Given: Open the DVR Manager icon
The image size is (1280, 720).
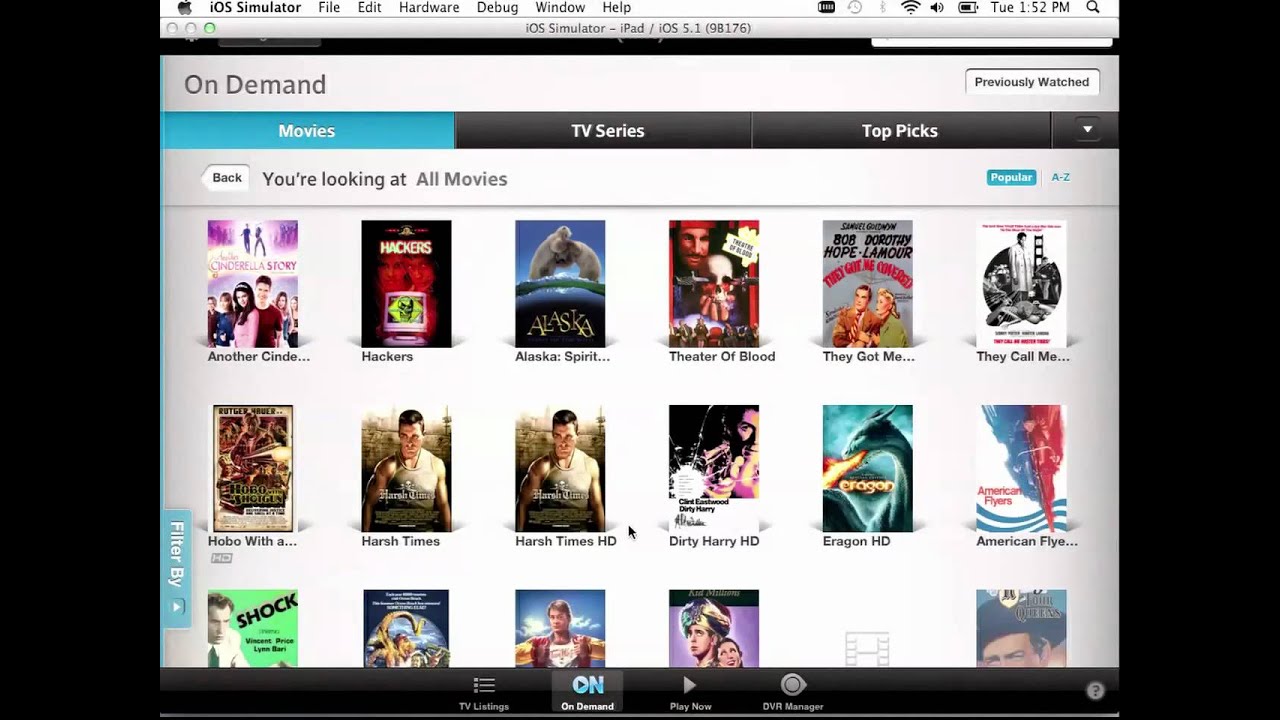Looking at the screenshot, I should [x=793, y=692].
